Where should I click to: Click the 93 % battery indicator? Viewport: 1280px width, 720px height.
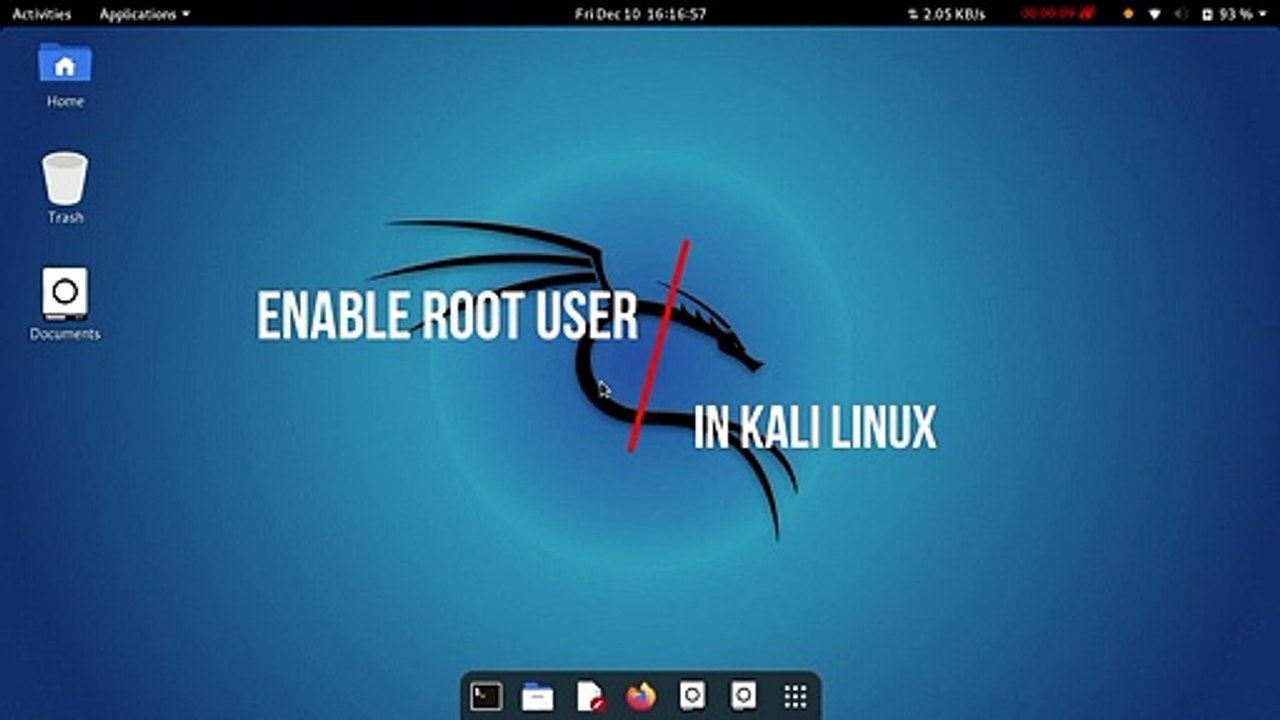click(1226, 14)
